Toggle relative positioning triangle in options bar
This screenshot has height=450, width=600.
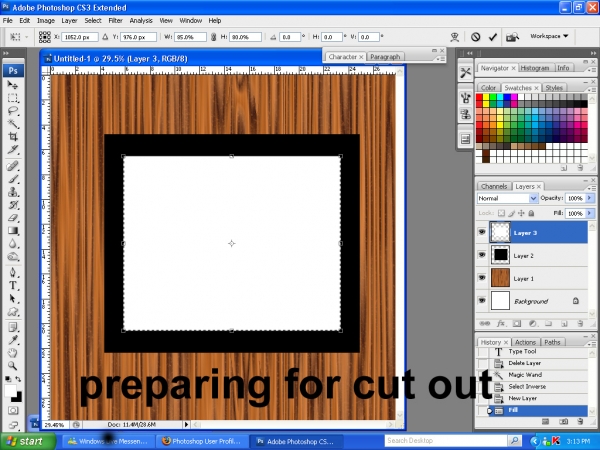click(105, 37)
